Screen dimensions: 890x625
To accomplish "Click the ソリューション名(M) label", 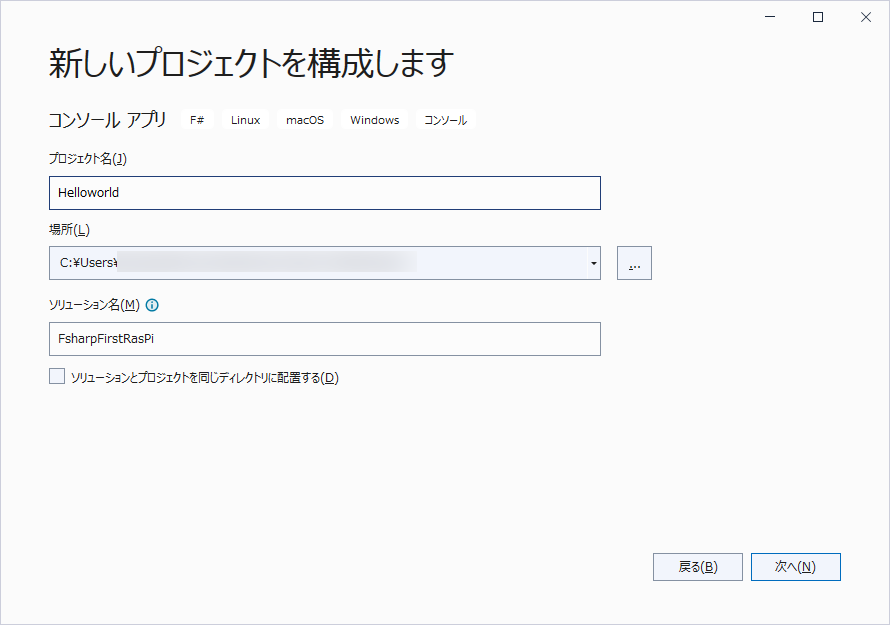I will pyautogui.click(x=94, y=305).
